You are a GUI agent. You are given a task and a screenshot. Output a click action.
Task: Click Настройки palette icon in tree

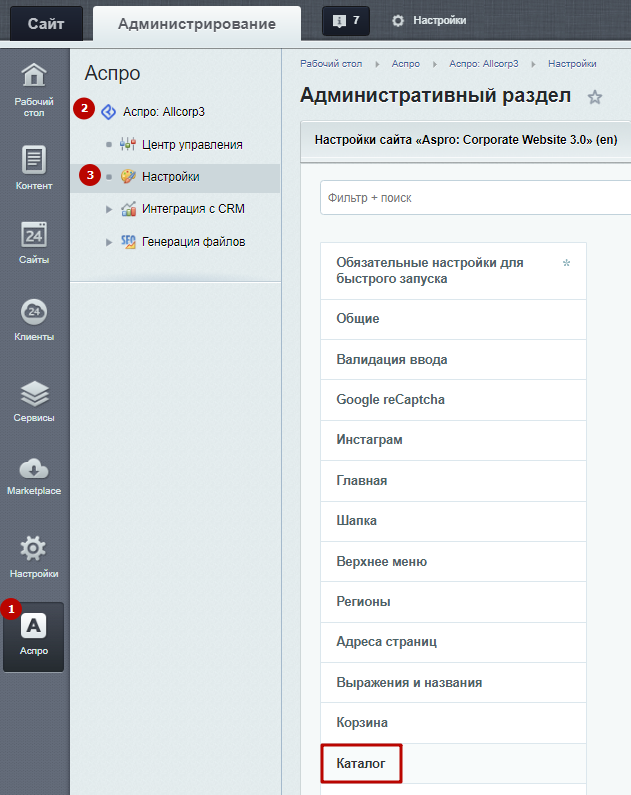[x=128, y=176]
